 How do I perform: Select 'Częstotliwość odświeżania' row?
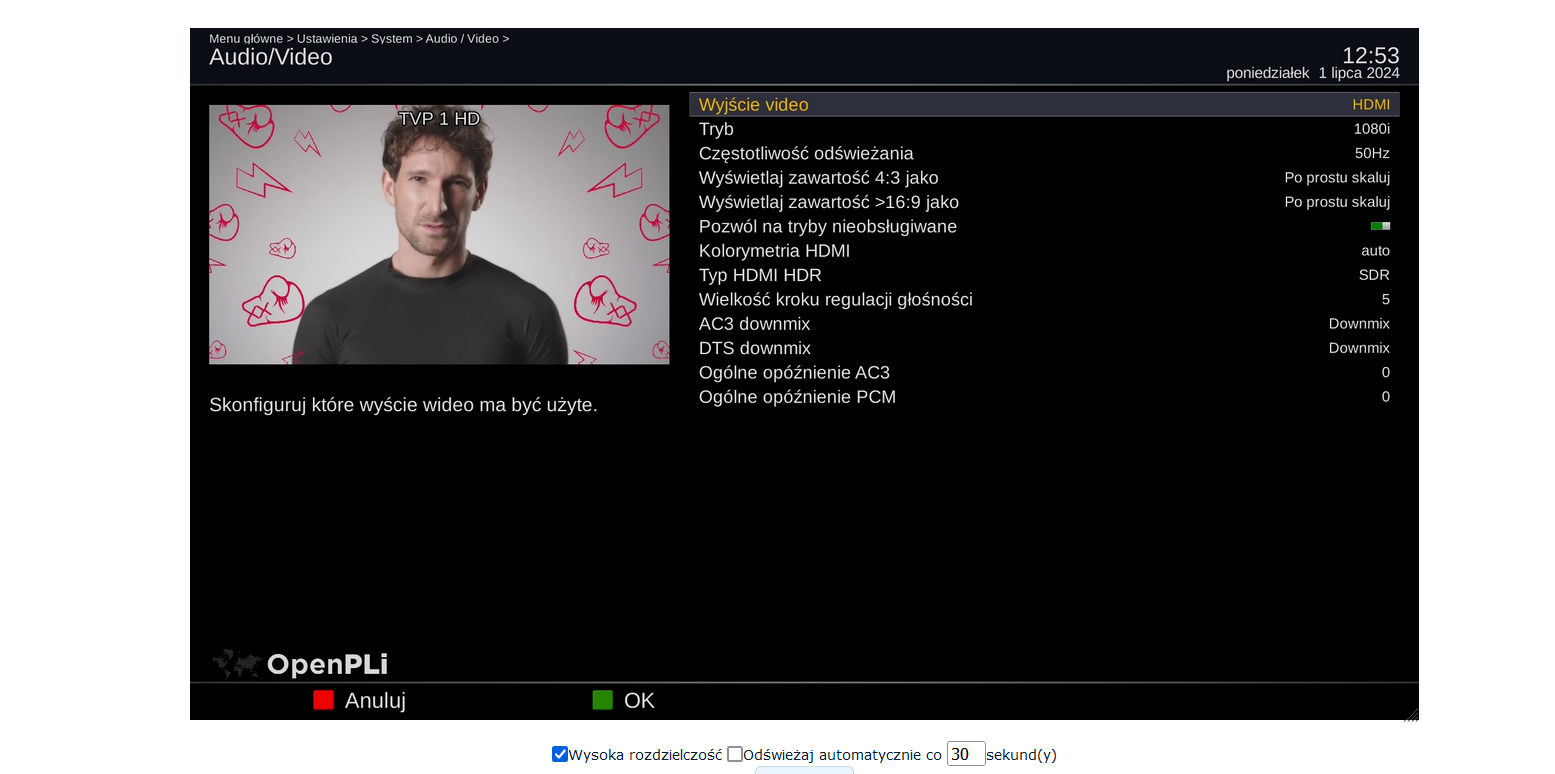1044,153
